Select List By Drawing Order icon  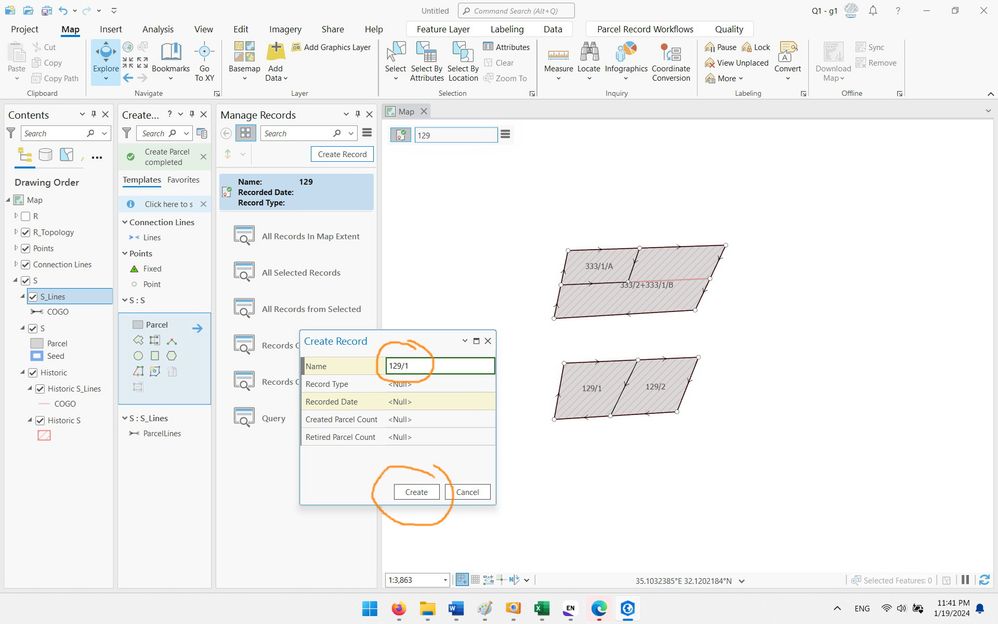[x=25, y=155]
